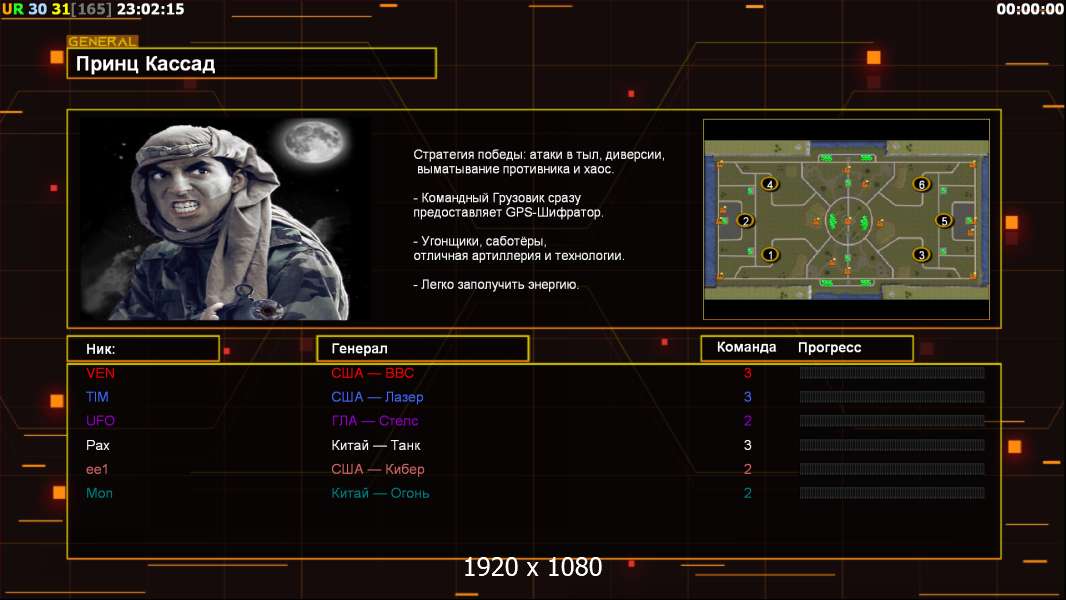Viewport: 1066px width, 600px height.
Task: Click the "Прогресс" column header
Action: click(x=829, y=347)
